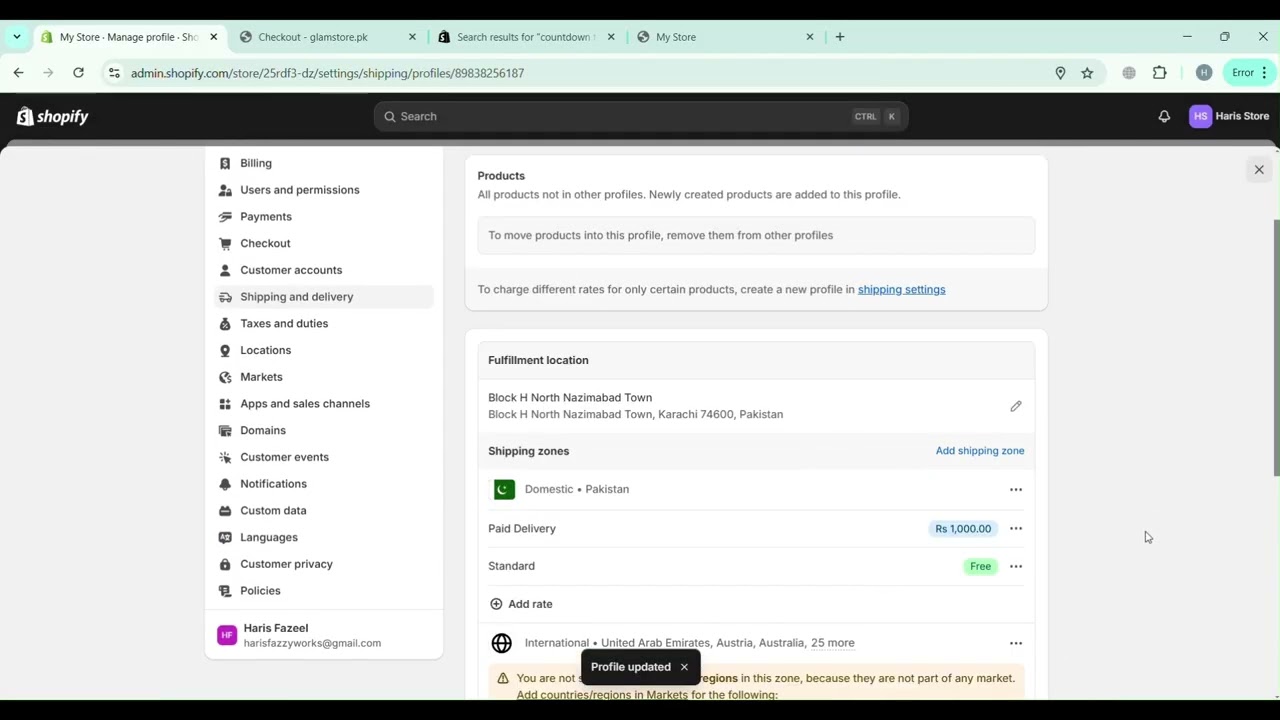The image size is (1280, 720).
Task: Open Standard rate options menu
Action: pyautogui.click(x=1016, y=567)
